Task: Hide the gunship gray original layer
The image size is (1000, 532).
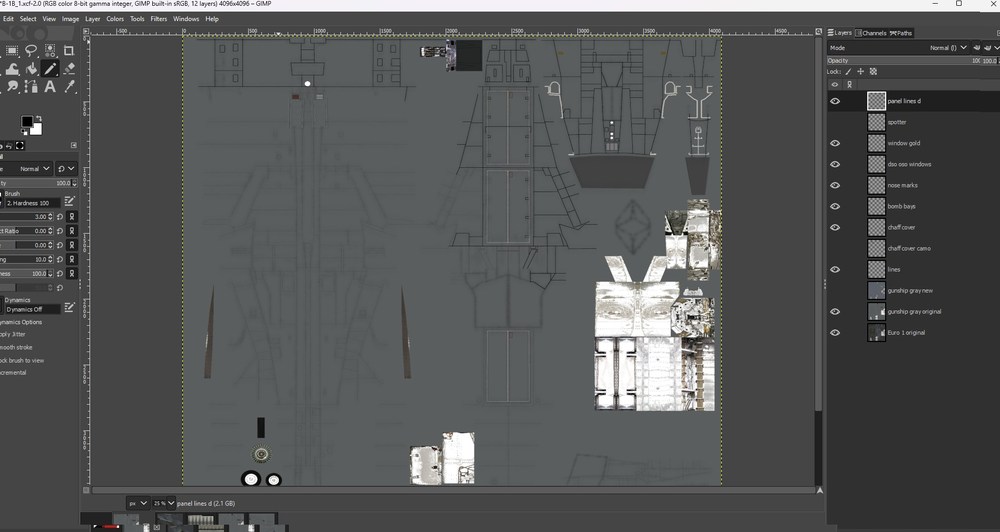Action: point(835,311)
